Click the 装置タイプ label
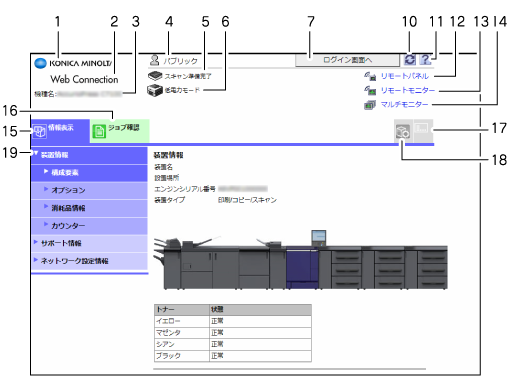510x389 pixels. (169, 200)
